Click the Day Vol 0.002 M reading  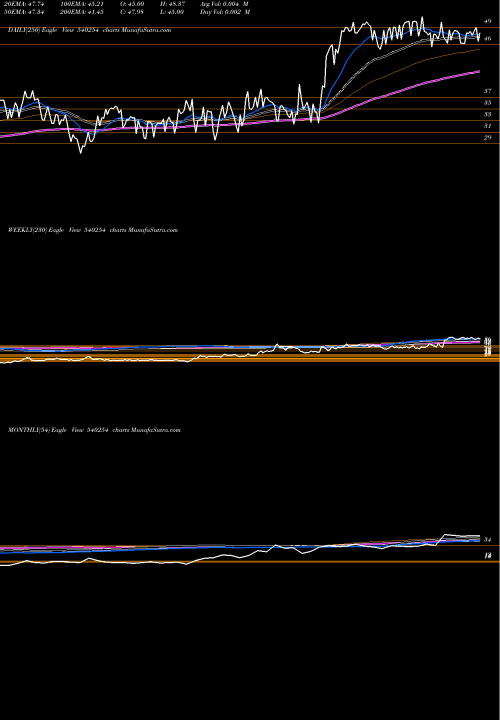(x=225, y=12)
